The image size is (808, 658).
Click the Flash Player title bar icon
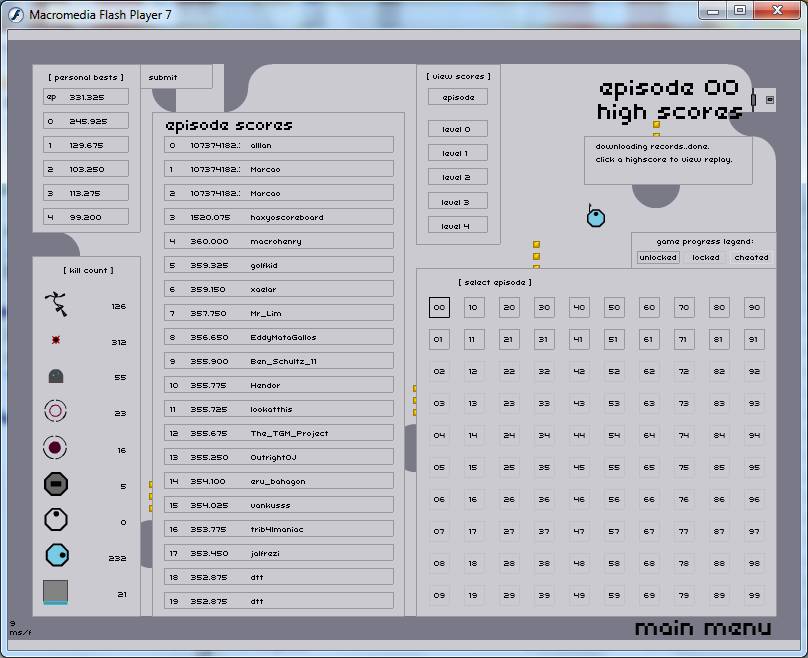point(16,12)
